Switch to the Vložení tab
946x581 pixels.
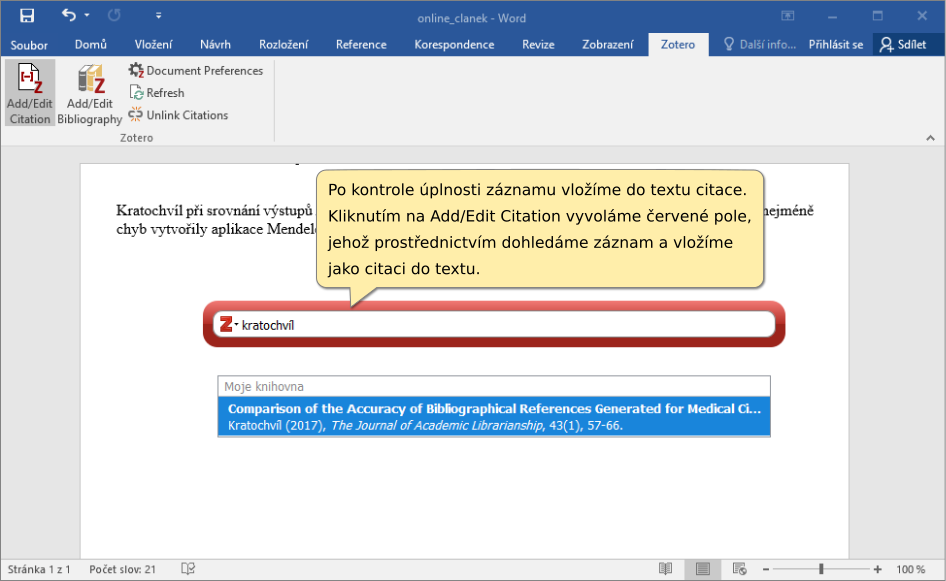pos(153,45)
